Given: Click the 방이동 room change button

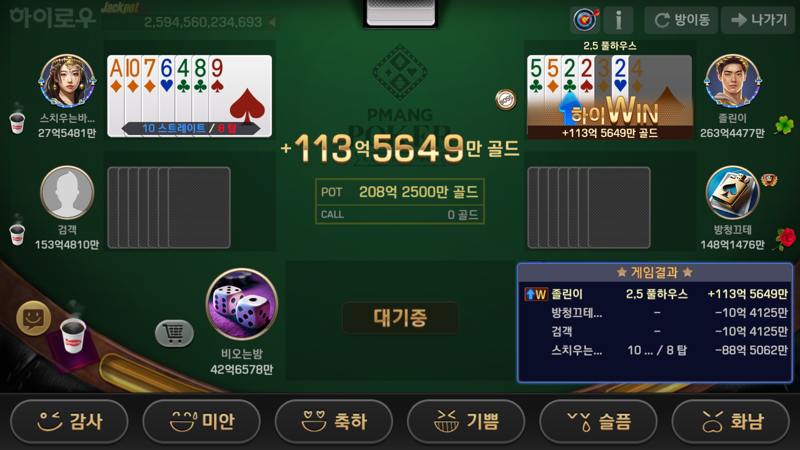Looking at the screenshot, I should coord(681,20).
